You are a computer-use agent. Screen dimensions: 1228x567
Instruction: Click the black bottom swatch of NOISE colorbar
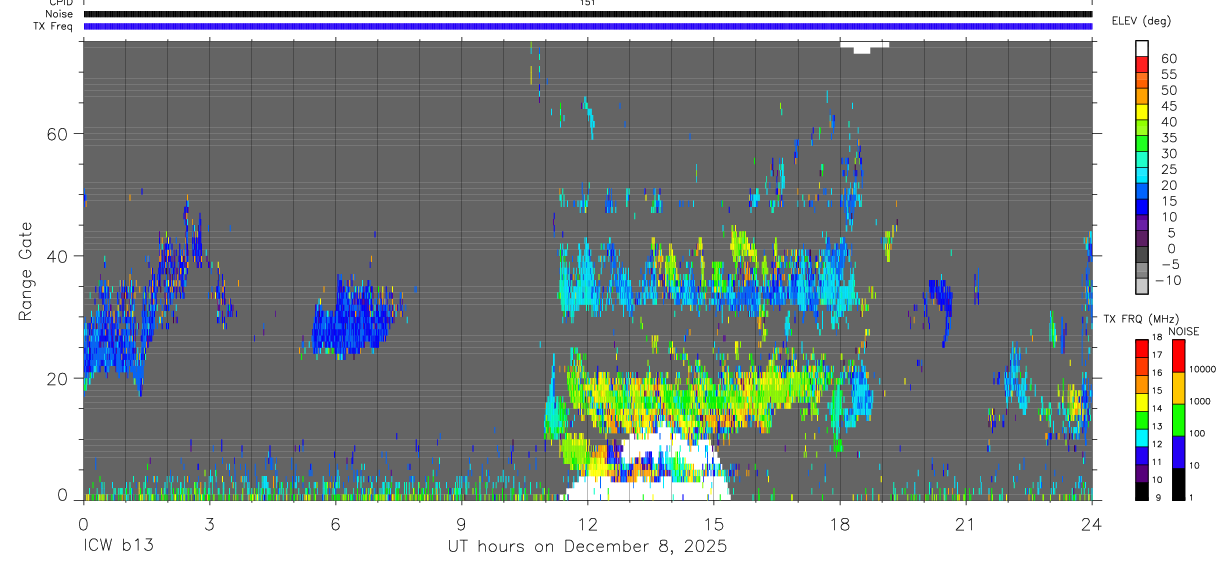tap(1177, 484)
